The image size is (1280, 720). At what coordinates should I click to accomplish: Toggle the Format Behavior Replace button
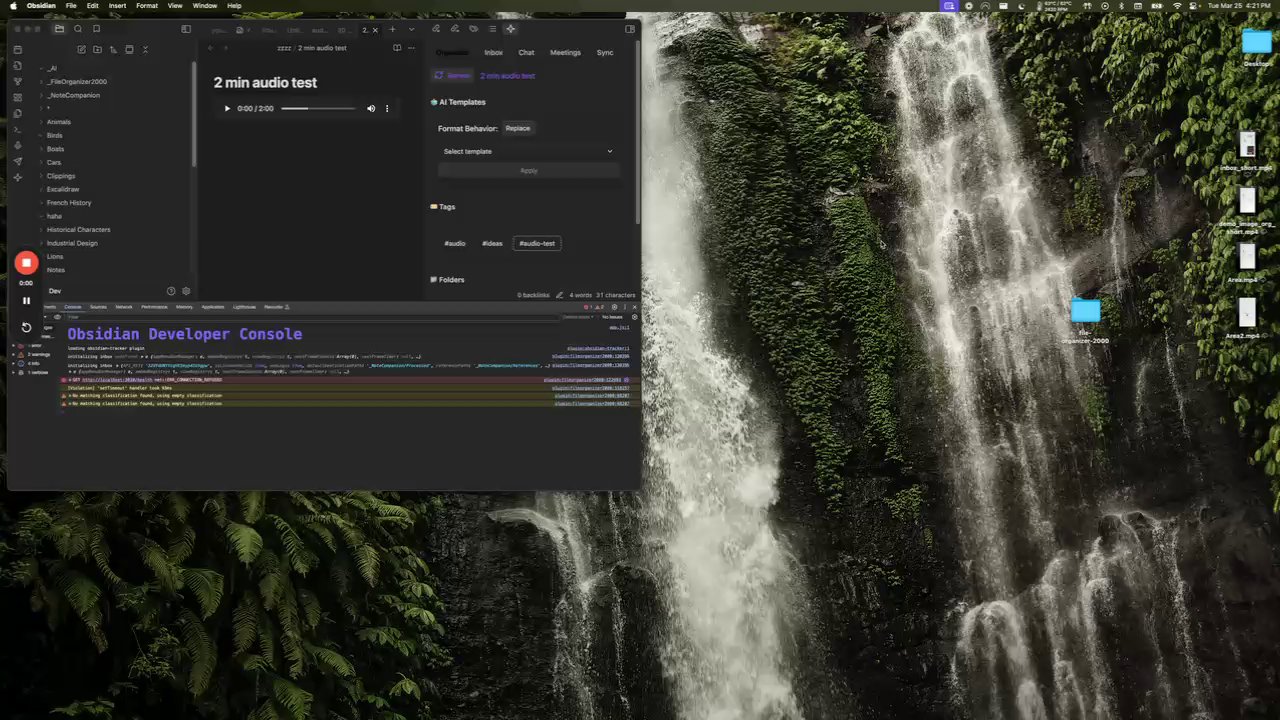(x=518, y=128)
